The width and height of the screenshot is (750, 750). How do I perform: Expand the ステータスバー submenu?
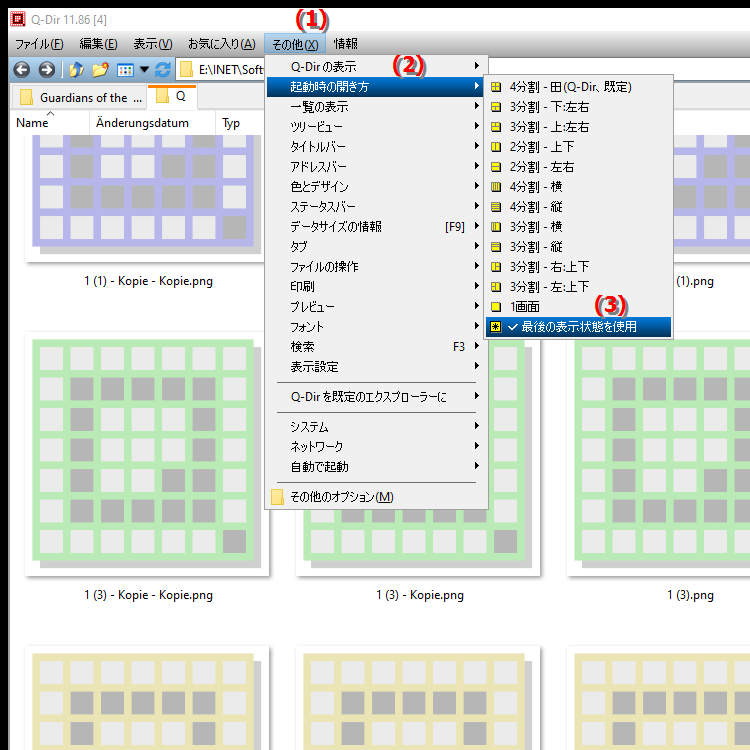coord(377,207)
